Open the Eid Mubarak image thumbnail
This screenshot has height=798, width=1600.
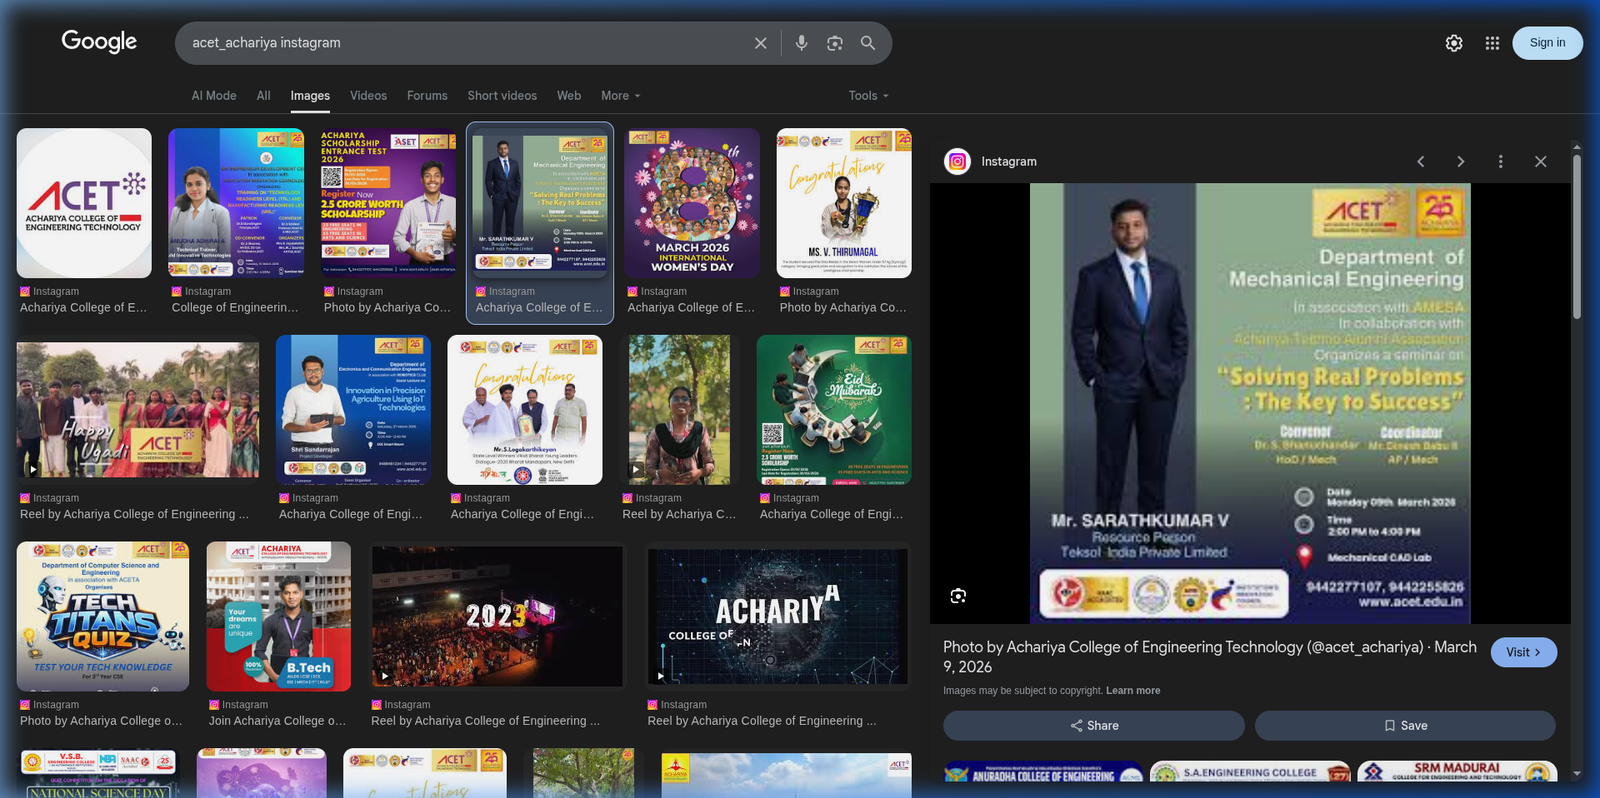tap(834, 410)
